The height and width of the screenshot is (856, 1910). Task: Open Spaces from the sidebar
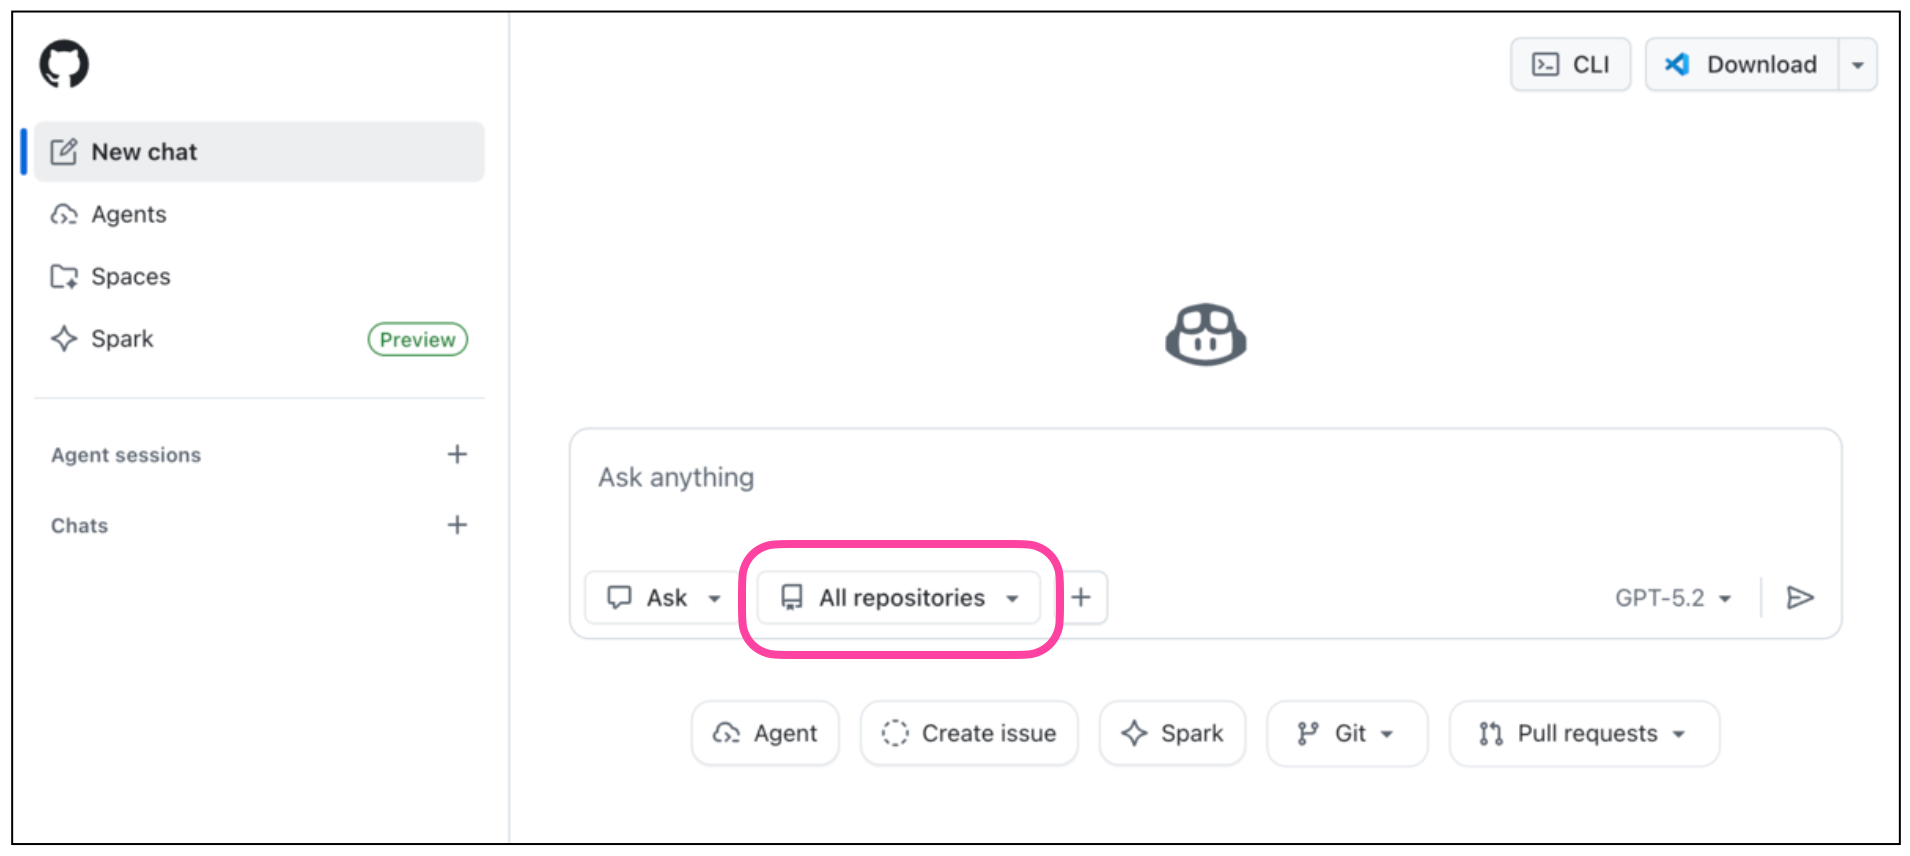click(x=130, y=276)
